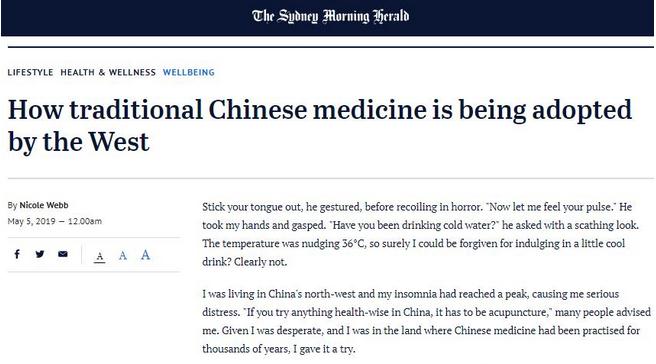Image resolution: width=656 pixels, height=364 pixels.
Task: Open the Health & Wellness section breadcrumb
Action: tap(108, 72)
